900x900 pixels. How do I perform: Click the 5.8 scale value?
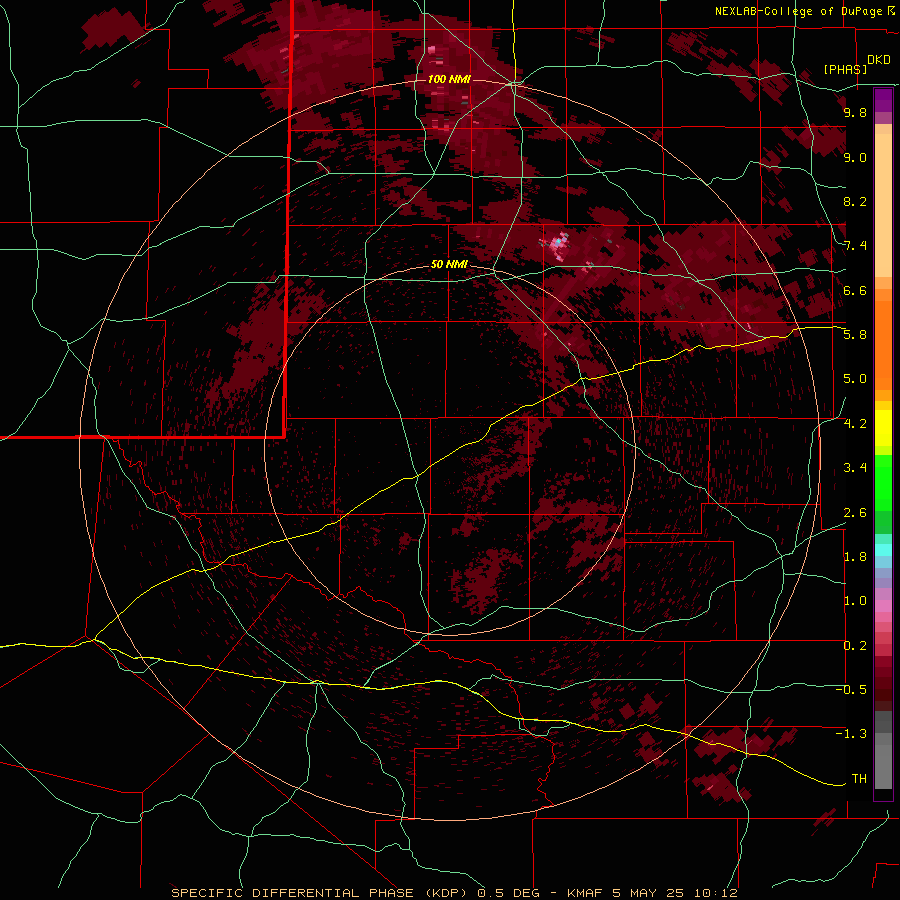855,335
